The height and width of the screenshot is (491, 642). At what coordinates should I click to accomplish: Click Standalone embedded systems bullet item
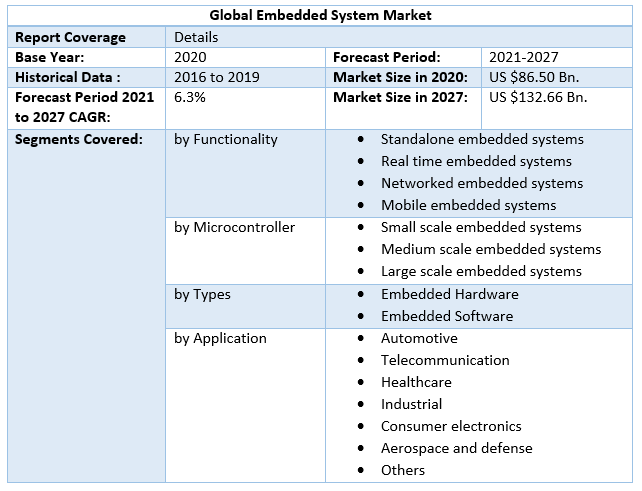pyautogui.click(x=482, y=139)
